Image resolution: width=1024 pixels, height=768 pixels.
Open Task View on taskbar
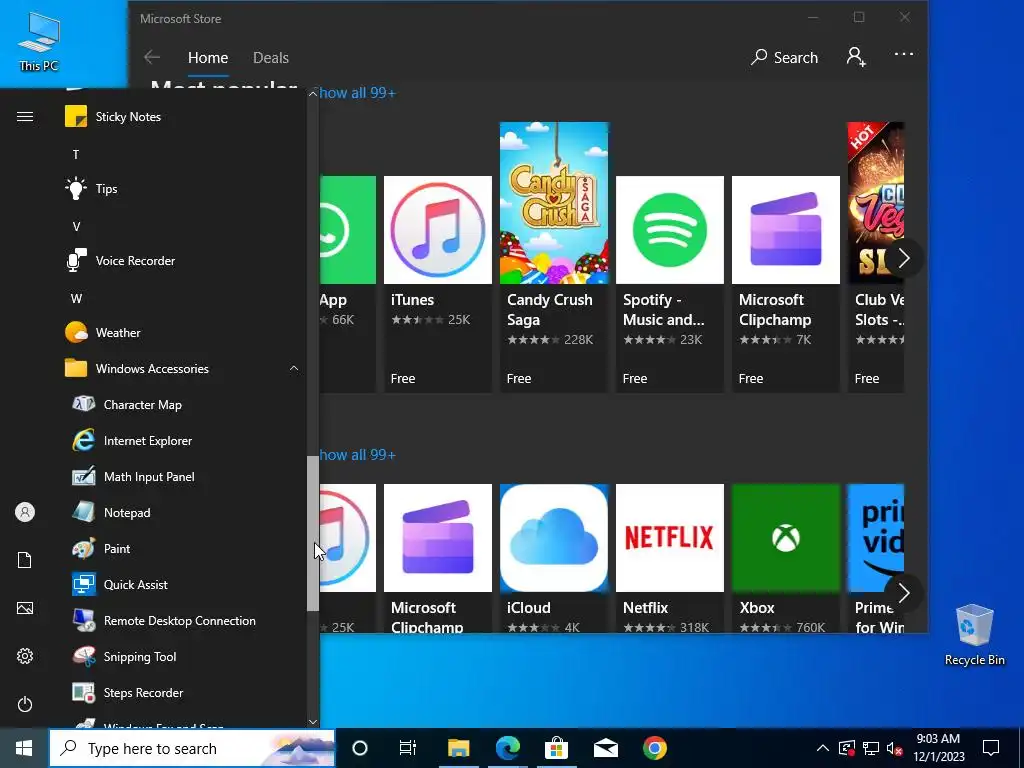[x=408, y=748]
